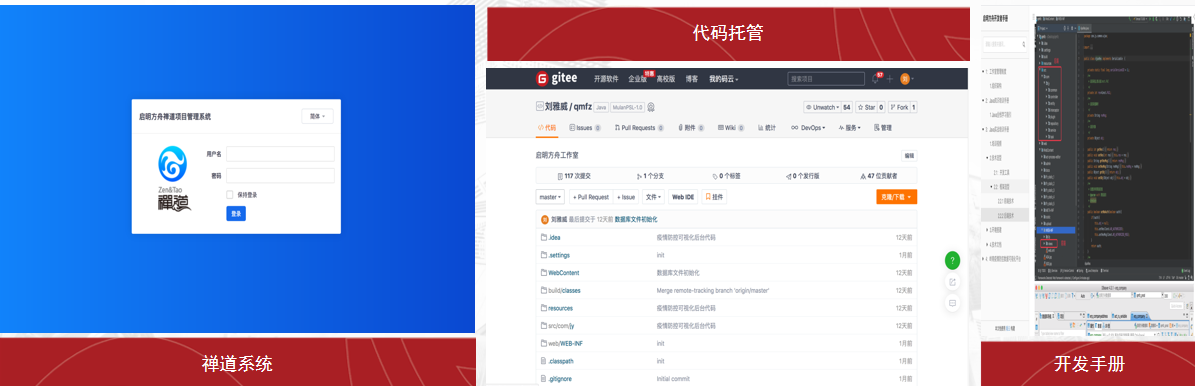Open the .gitignore file

pos(560,378)
